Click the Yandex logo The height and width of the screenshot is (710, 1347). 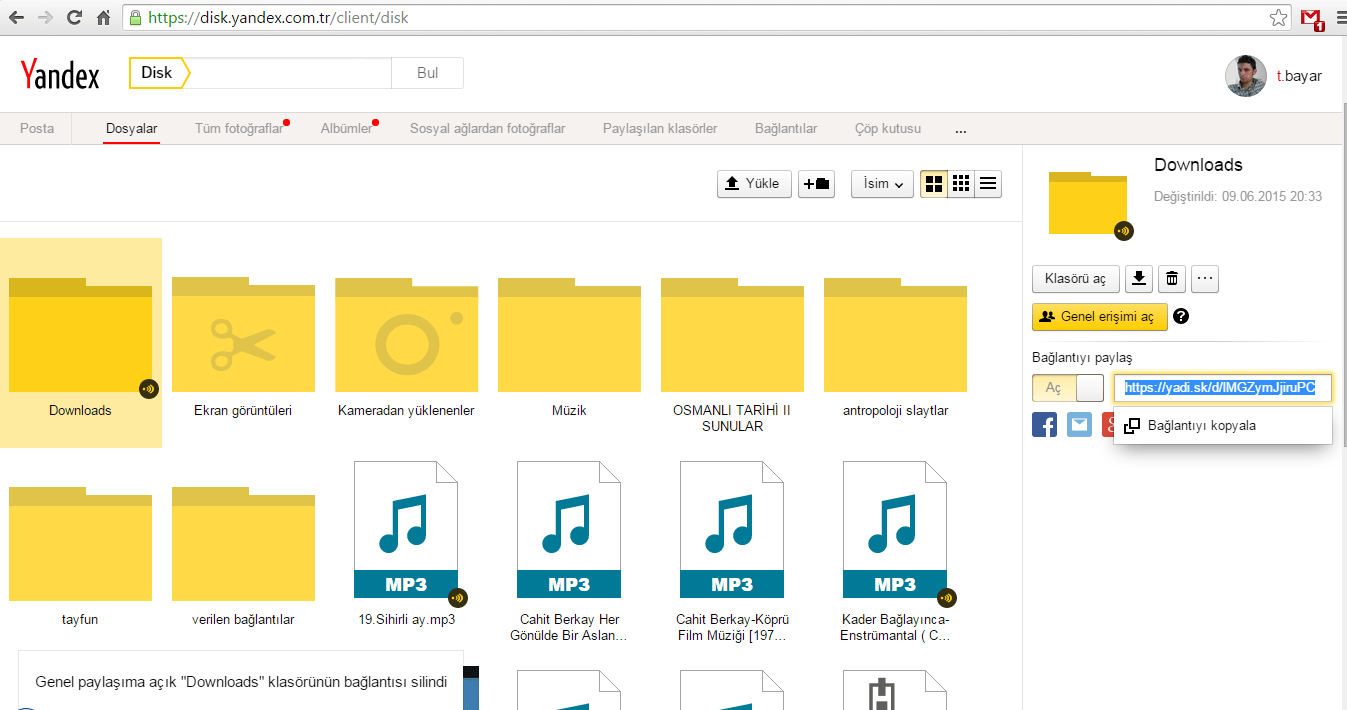60,75
